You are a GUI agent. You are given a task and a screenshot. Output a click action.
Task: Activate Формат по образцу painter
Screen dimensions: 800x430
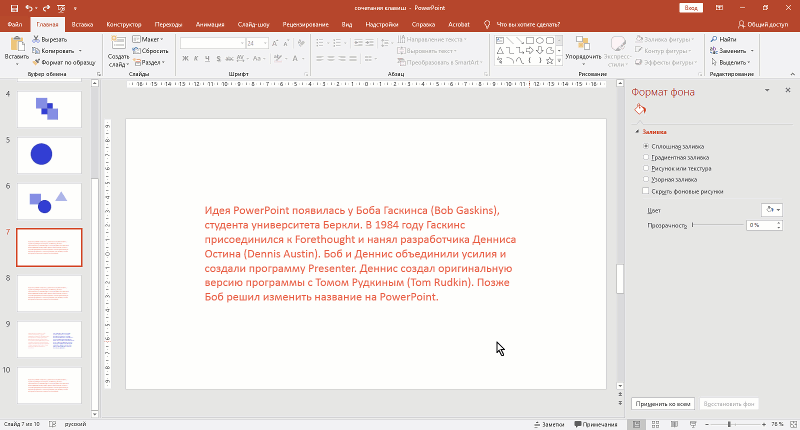click(64, 62)
